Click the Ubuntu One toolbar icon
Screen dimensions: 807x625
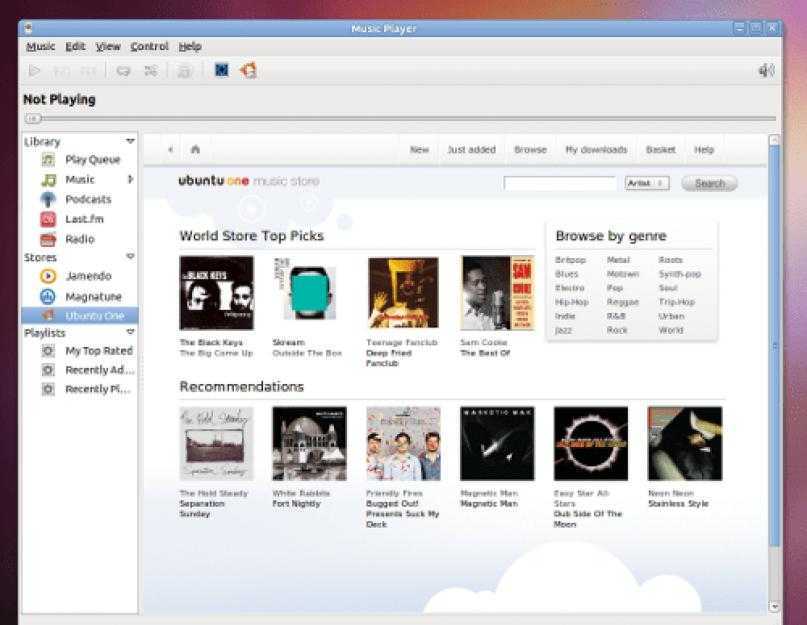click(x=248, y=70)
